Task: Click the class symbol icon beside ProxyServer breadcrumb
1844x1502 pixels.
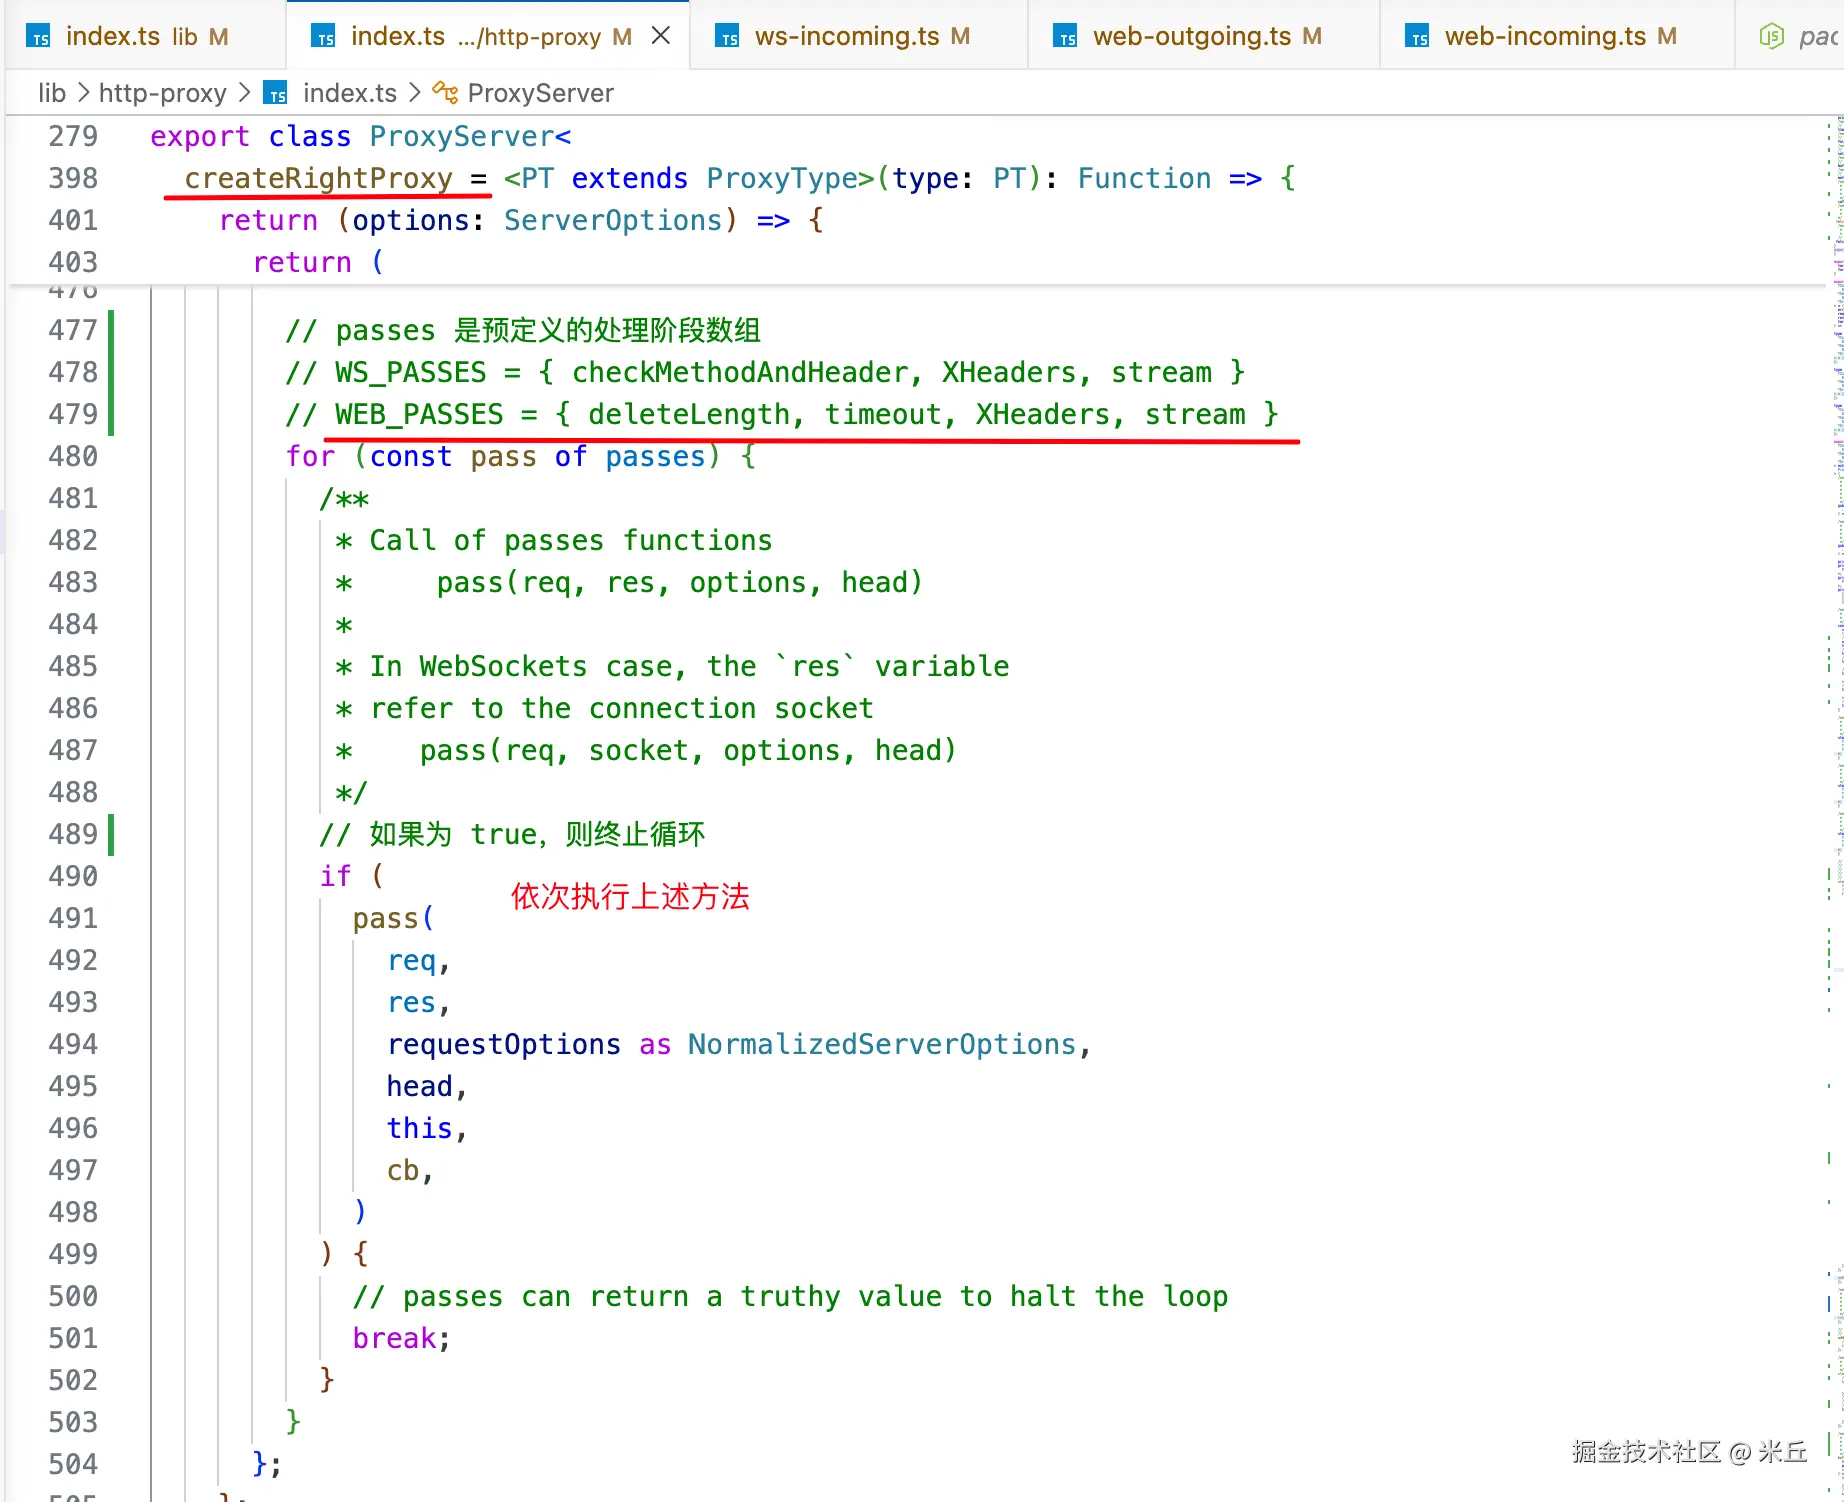Action: pos(445,93)
